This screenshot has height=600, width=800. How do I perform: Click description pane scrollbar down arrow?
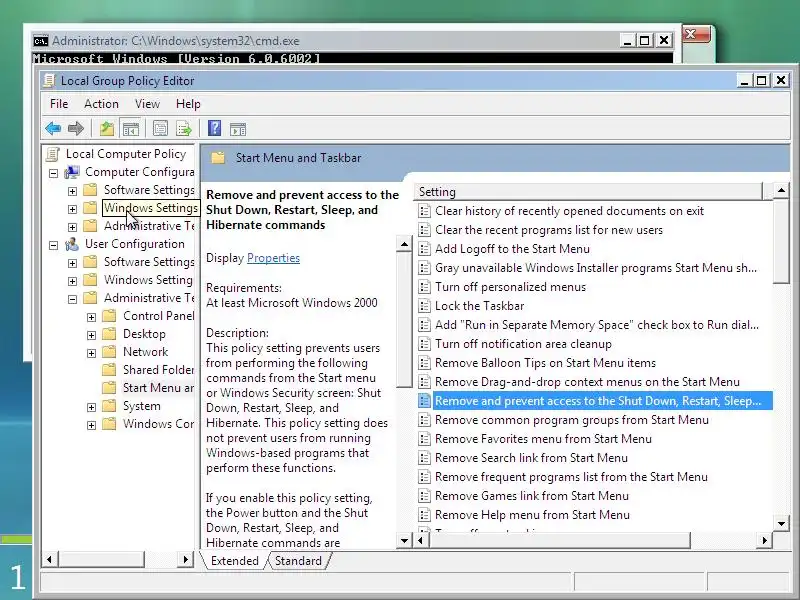tap(404, 540)
